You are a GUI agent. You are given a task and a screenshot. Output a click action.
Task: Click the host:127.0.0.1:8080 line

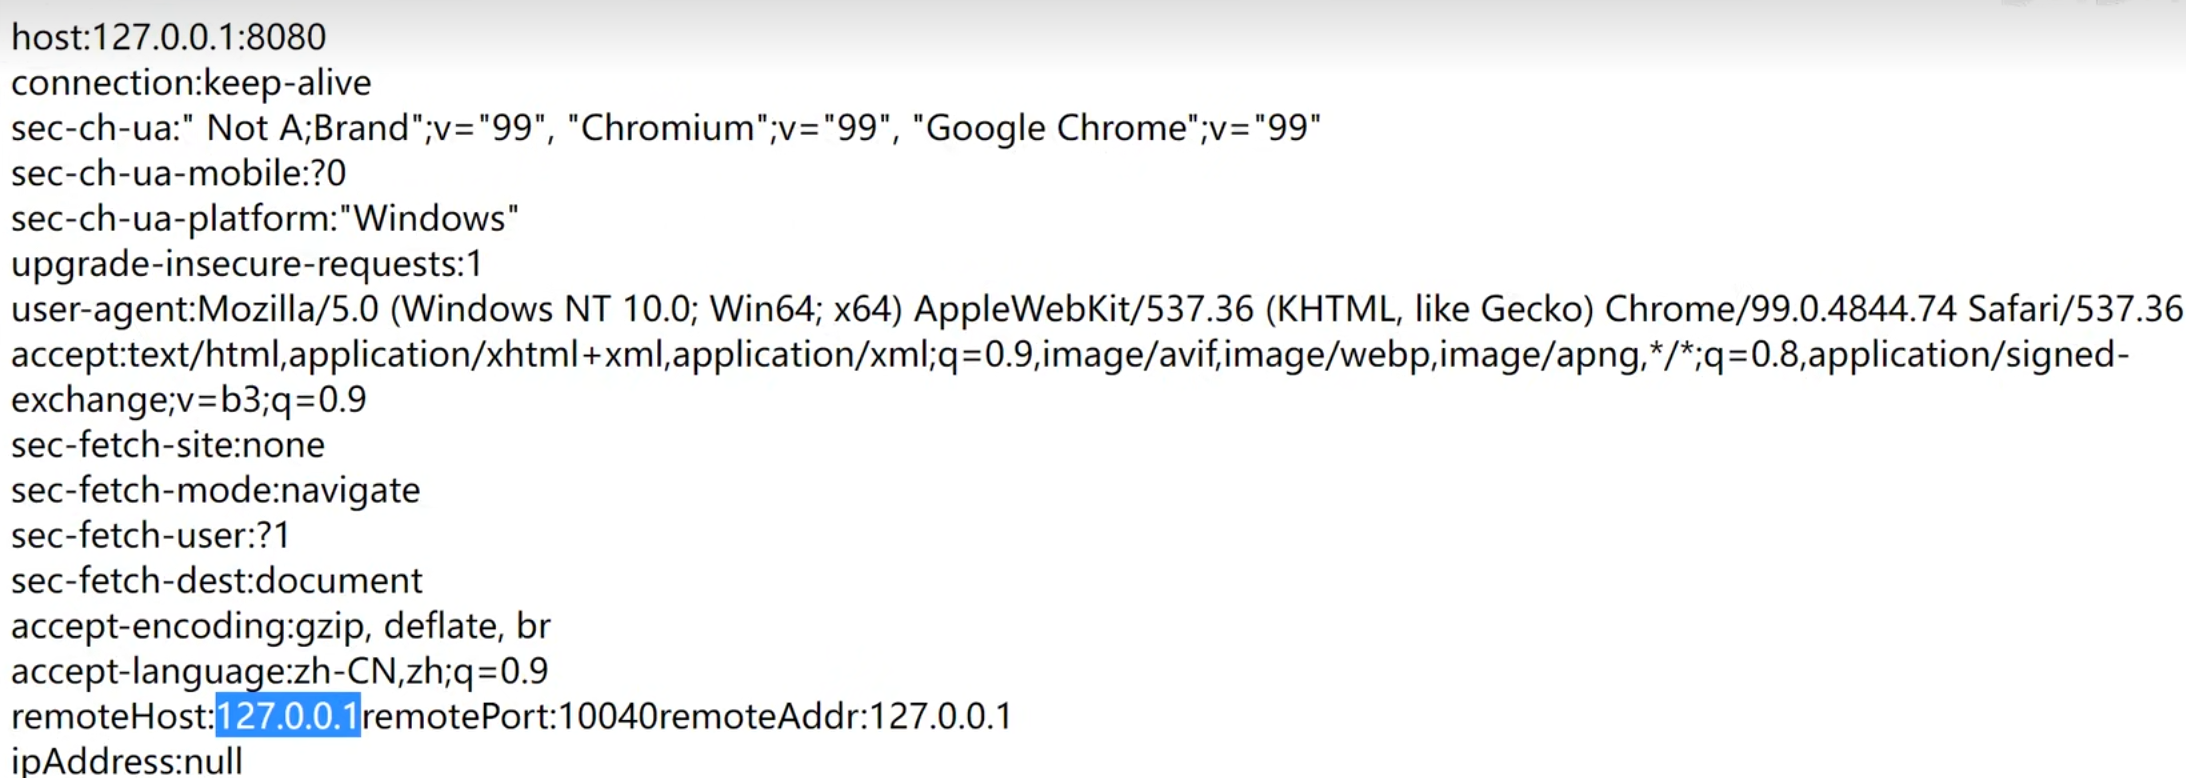pos(168,37)
